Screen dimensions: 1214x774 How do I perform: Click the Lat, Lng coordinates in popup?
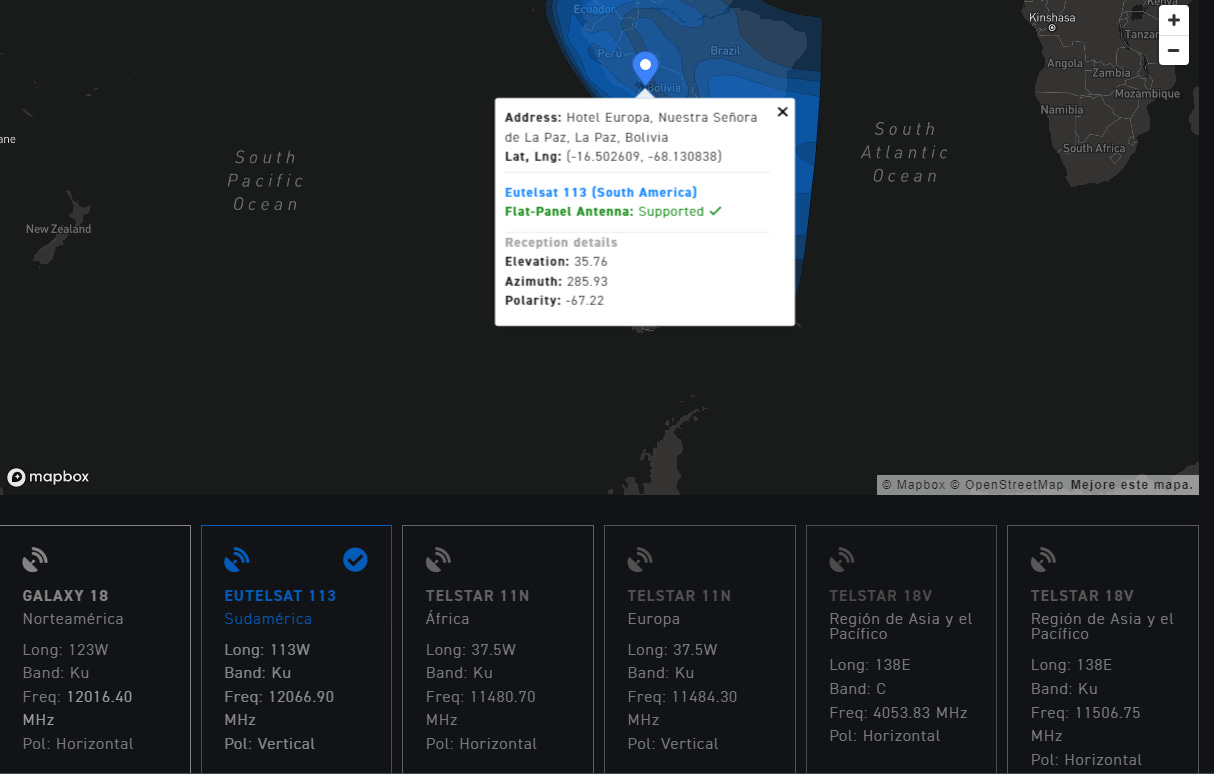click(613, 156)
